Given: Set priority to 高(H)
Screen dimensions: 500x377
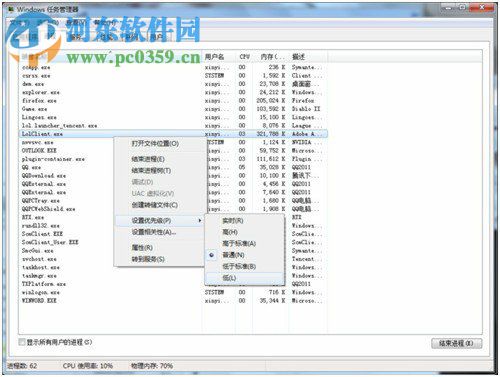Looking at the screenshot, I should [230, 232].
